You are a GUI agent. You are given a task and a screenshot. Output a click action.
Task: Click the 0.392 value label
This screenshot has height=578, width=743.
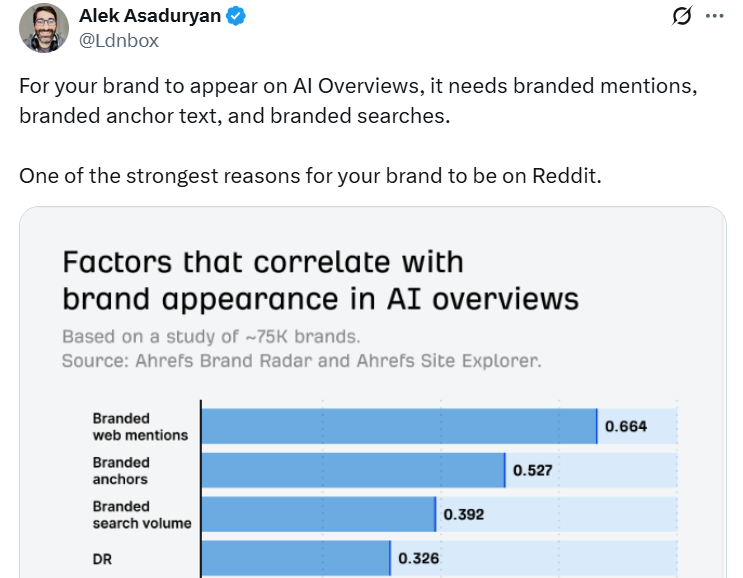[x=464, y=514]
